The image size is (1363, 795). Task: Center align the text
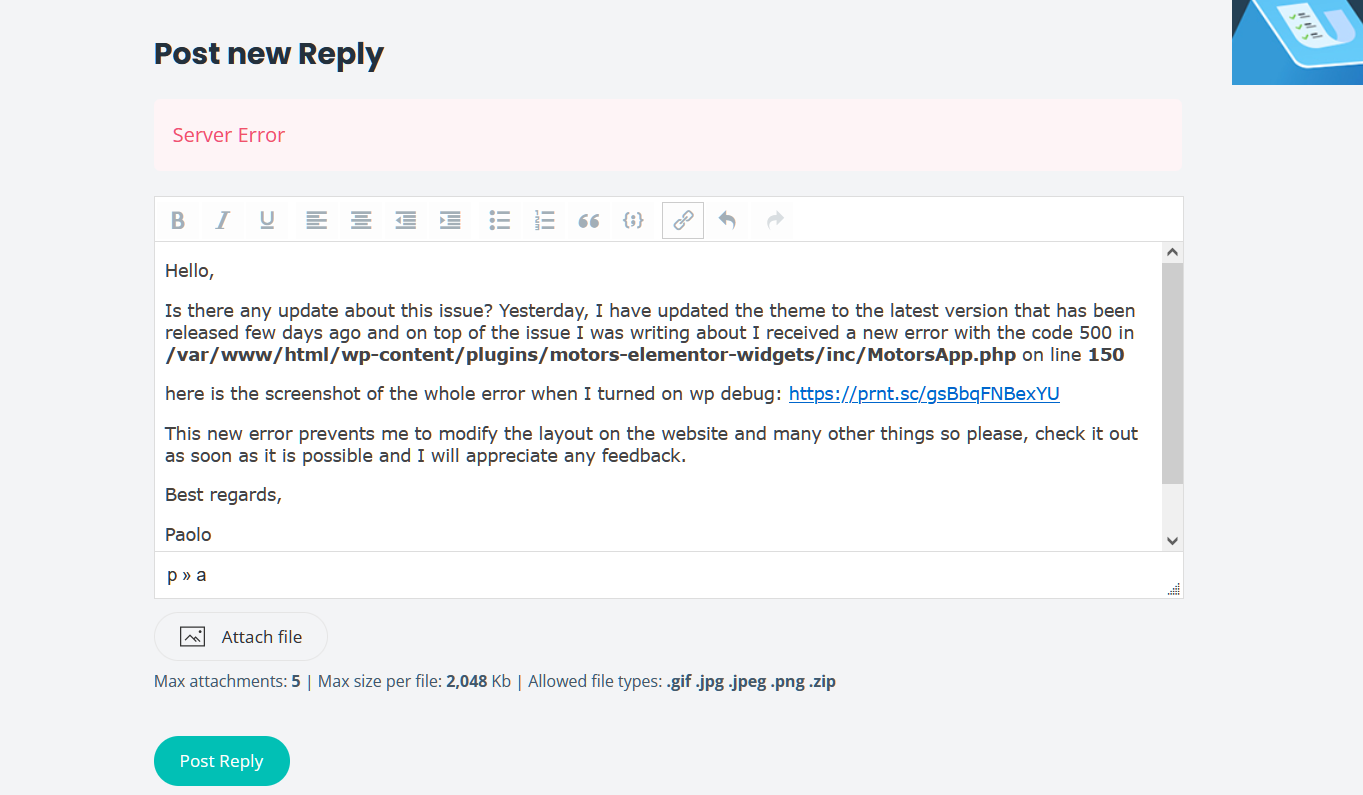pyautogui.click(x=361, y=221)
